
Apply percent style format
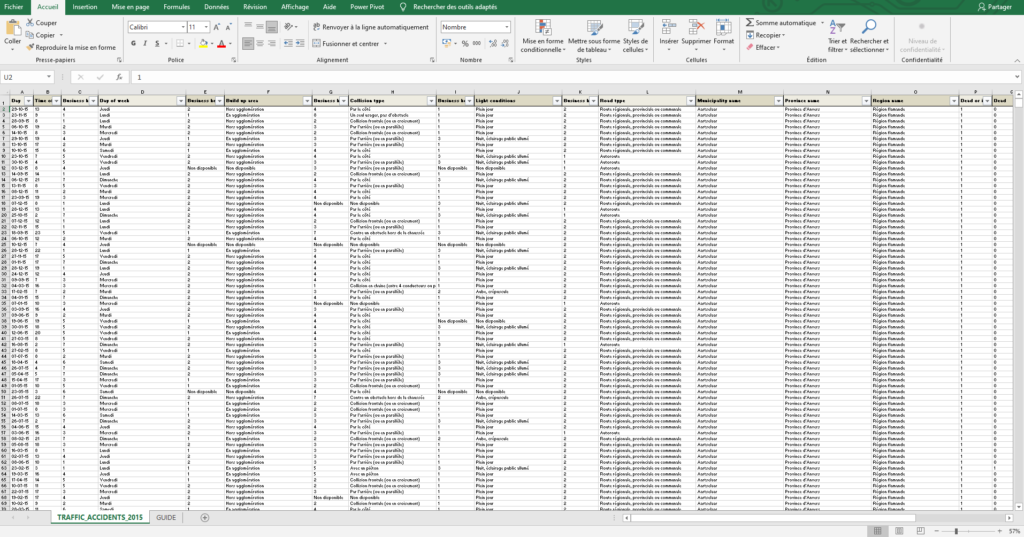(465, 44)
